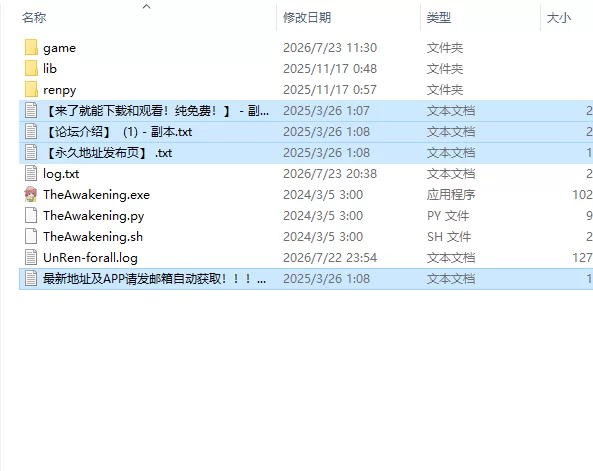Click date 2024/3/5 3:00 of TheAwakening.py
This screenshot has width=593, height=471.
pyautogui.click(x=323, y=216)
